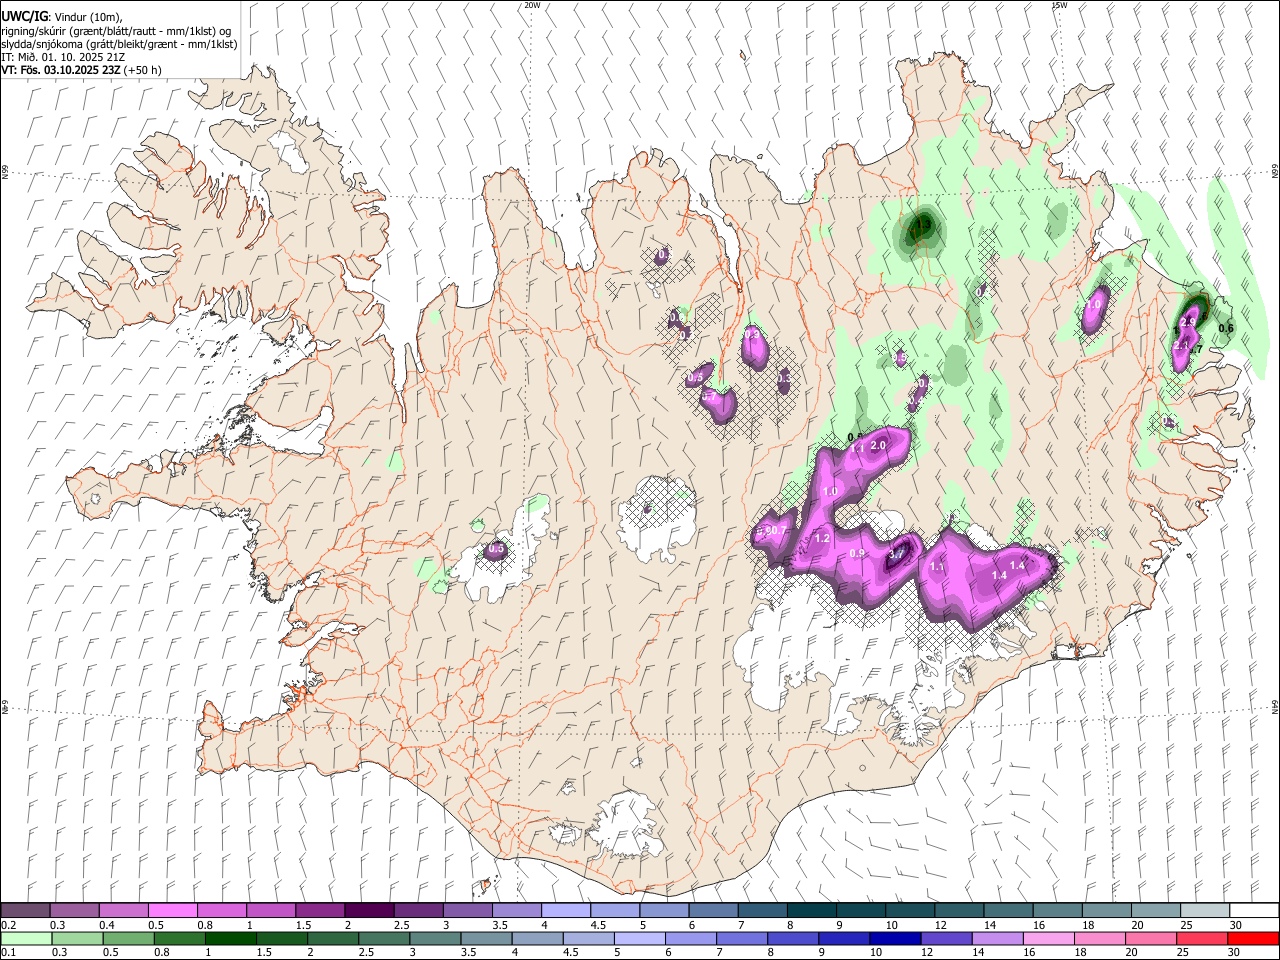Click the upper-scale swatch starting at 6
Viewport: 1280px width, 960px height.
click(x=713, y=911)
